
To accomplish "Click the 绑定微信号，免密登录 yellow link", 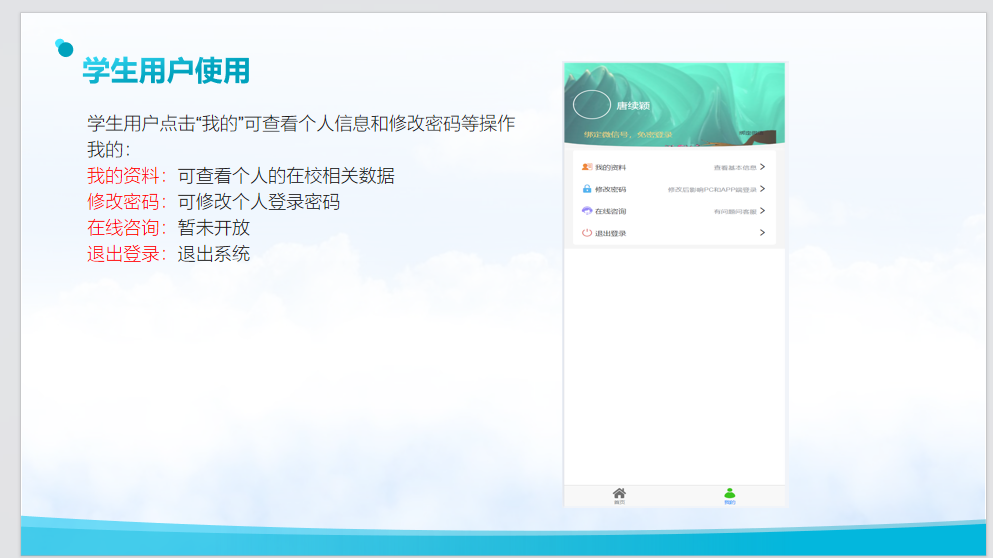I will [x=628, y=134].
